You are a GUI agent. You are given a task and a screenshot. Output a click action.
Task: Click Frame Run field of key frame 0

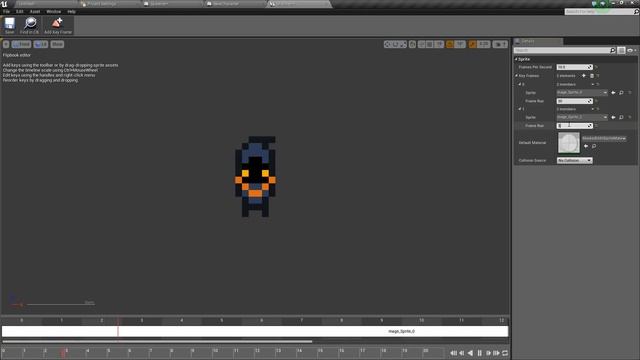click(574, 101)
